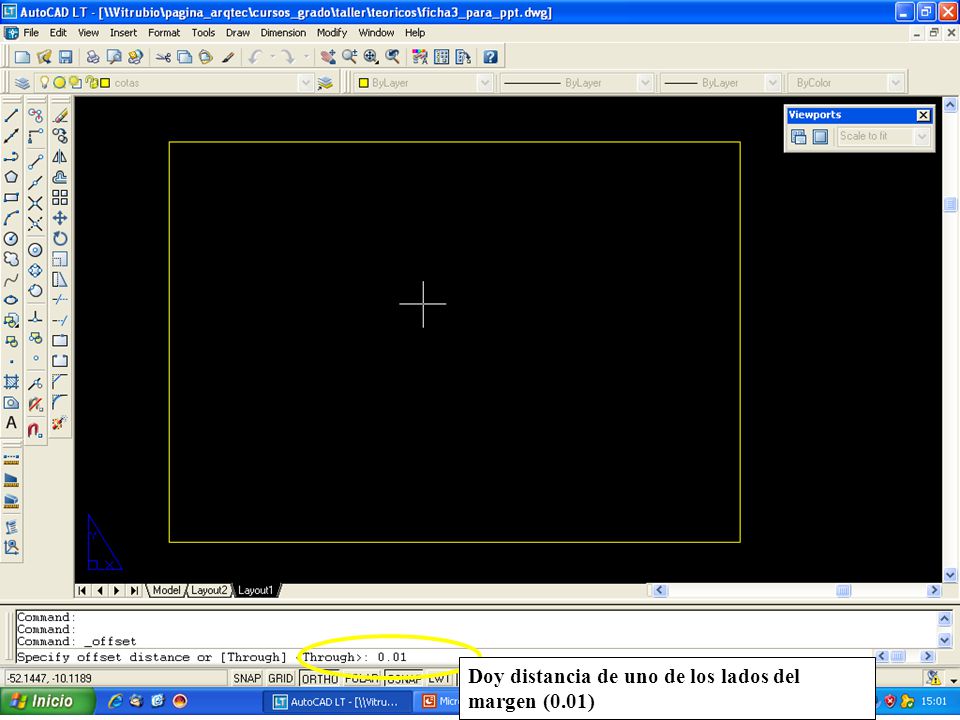Select the Array modify tool
This screenshot has height=720, width=960.
coord(60,197)
